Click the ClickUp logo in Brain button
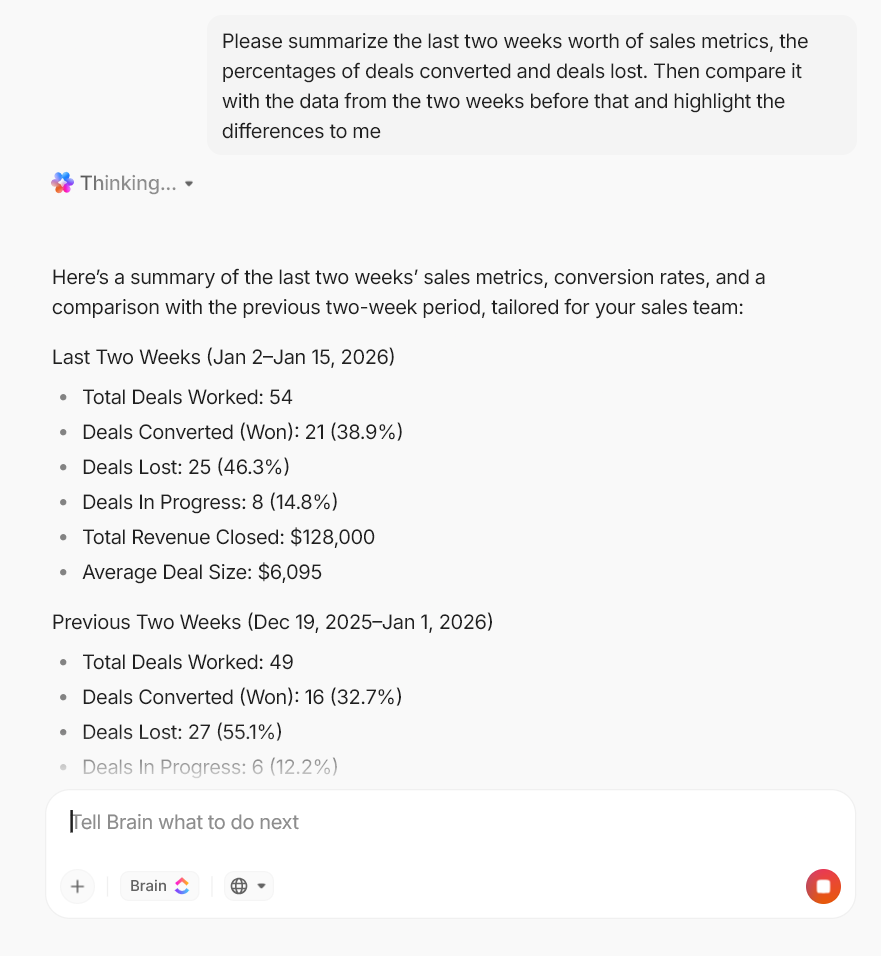Image resolution: width=881 pixels, height=956 pixels. (182, 886)
